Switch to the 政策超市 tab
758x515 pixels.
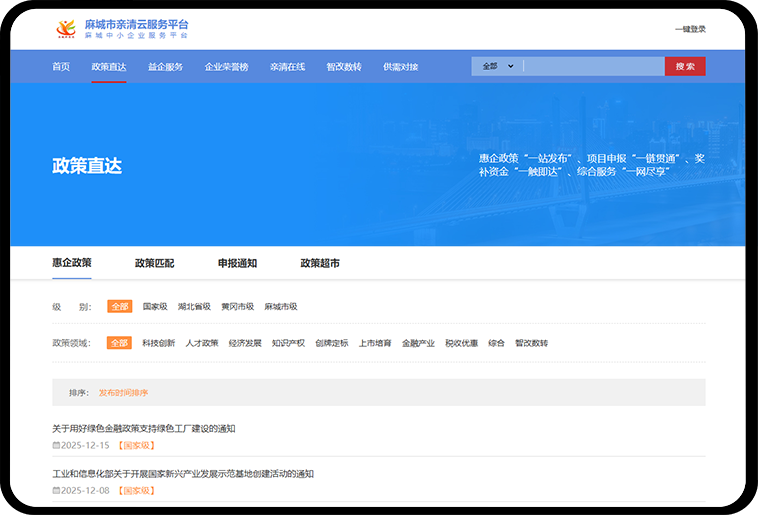tap(320, 263)
